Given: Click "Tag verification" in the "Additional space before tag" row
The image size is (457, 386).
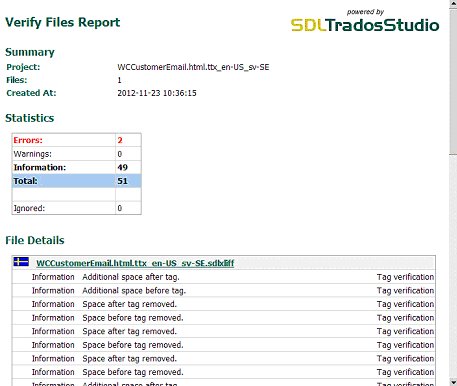Looking at the screenshot, I should tap(405, 291).
